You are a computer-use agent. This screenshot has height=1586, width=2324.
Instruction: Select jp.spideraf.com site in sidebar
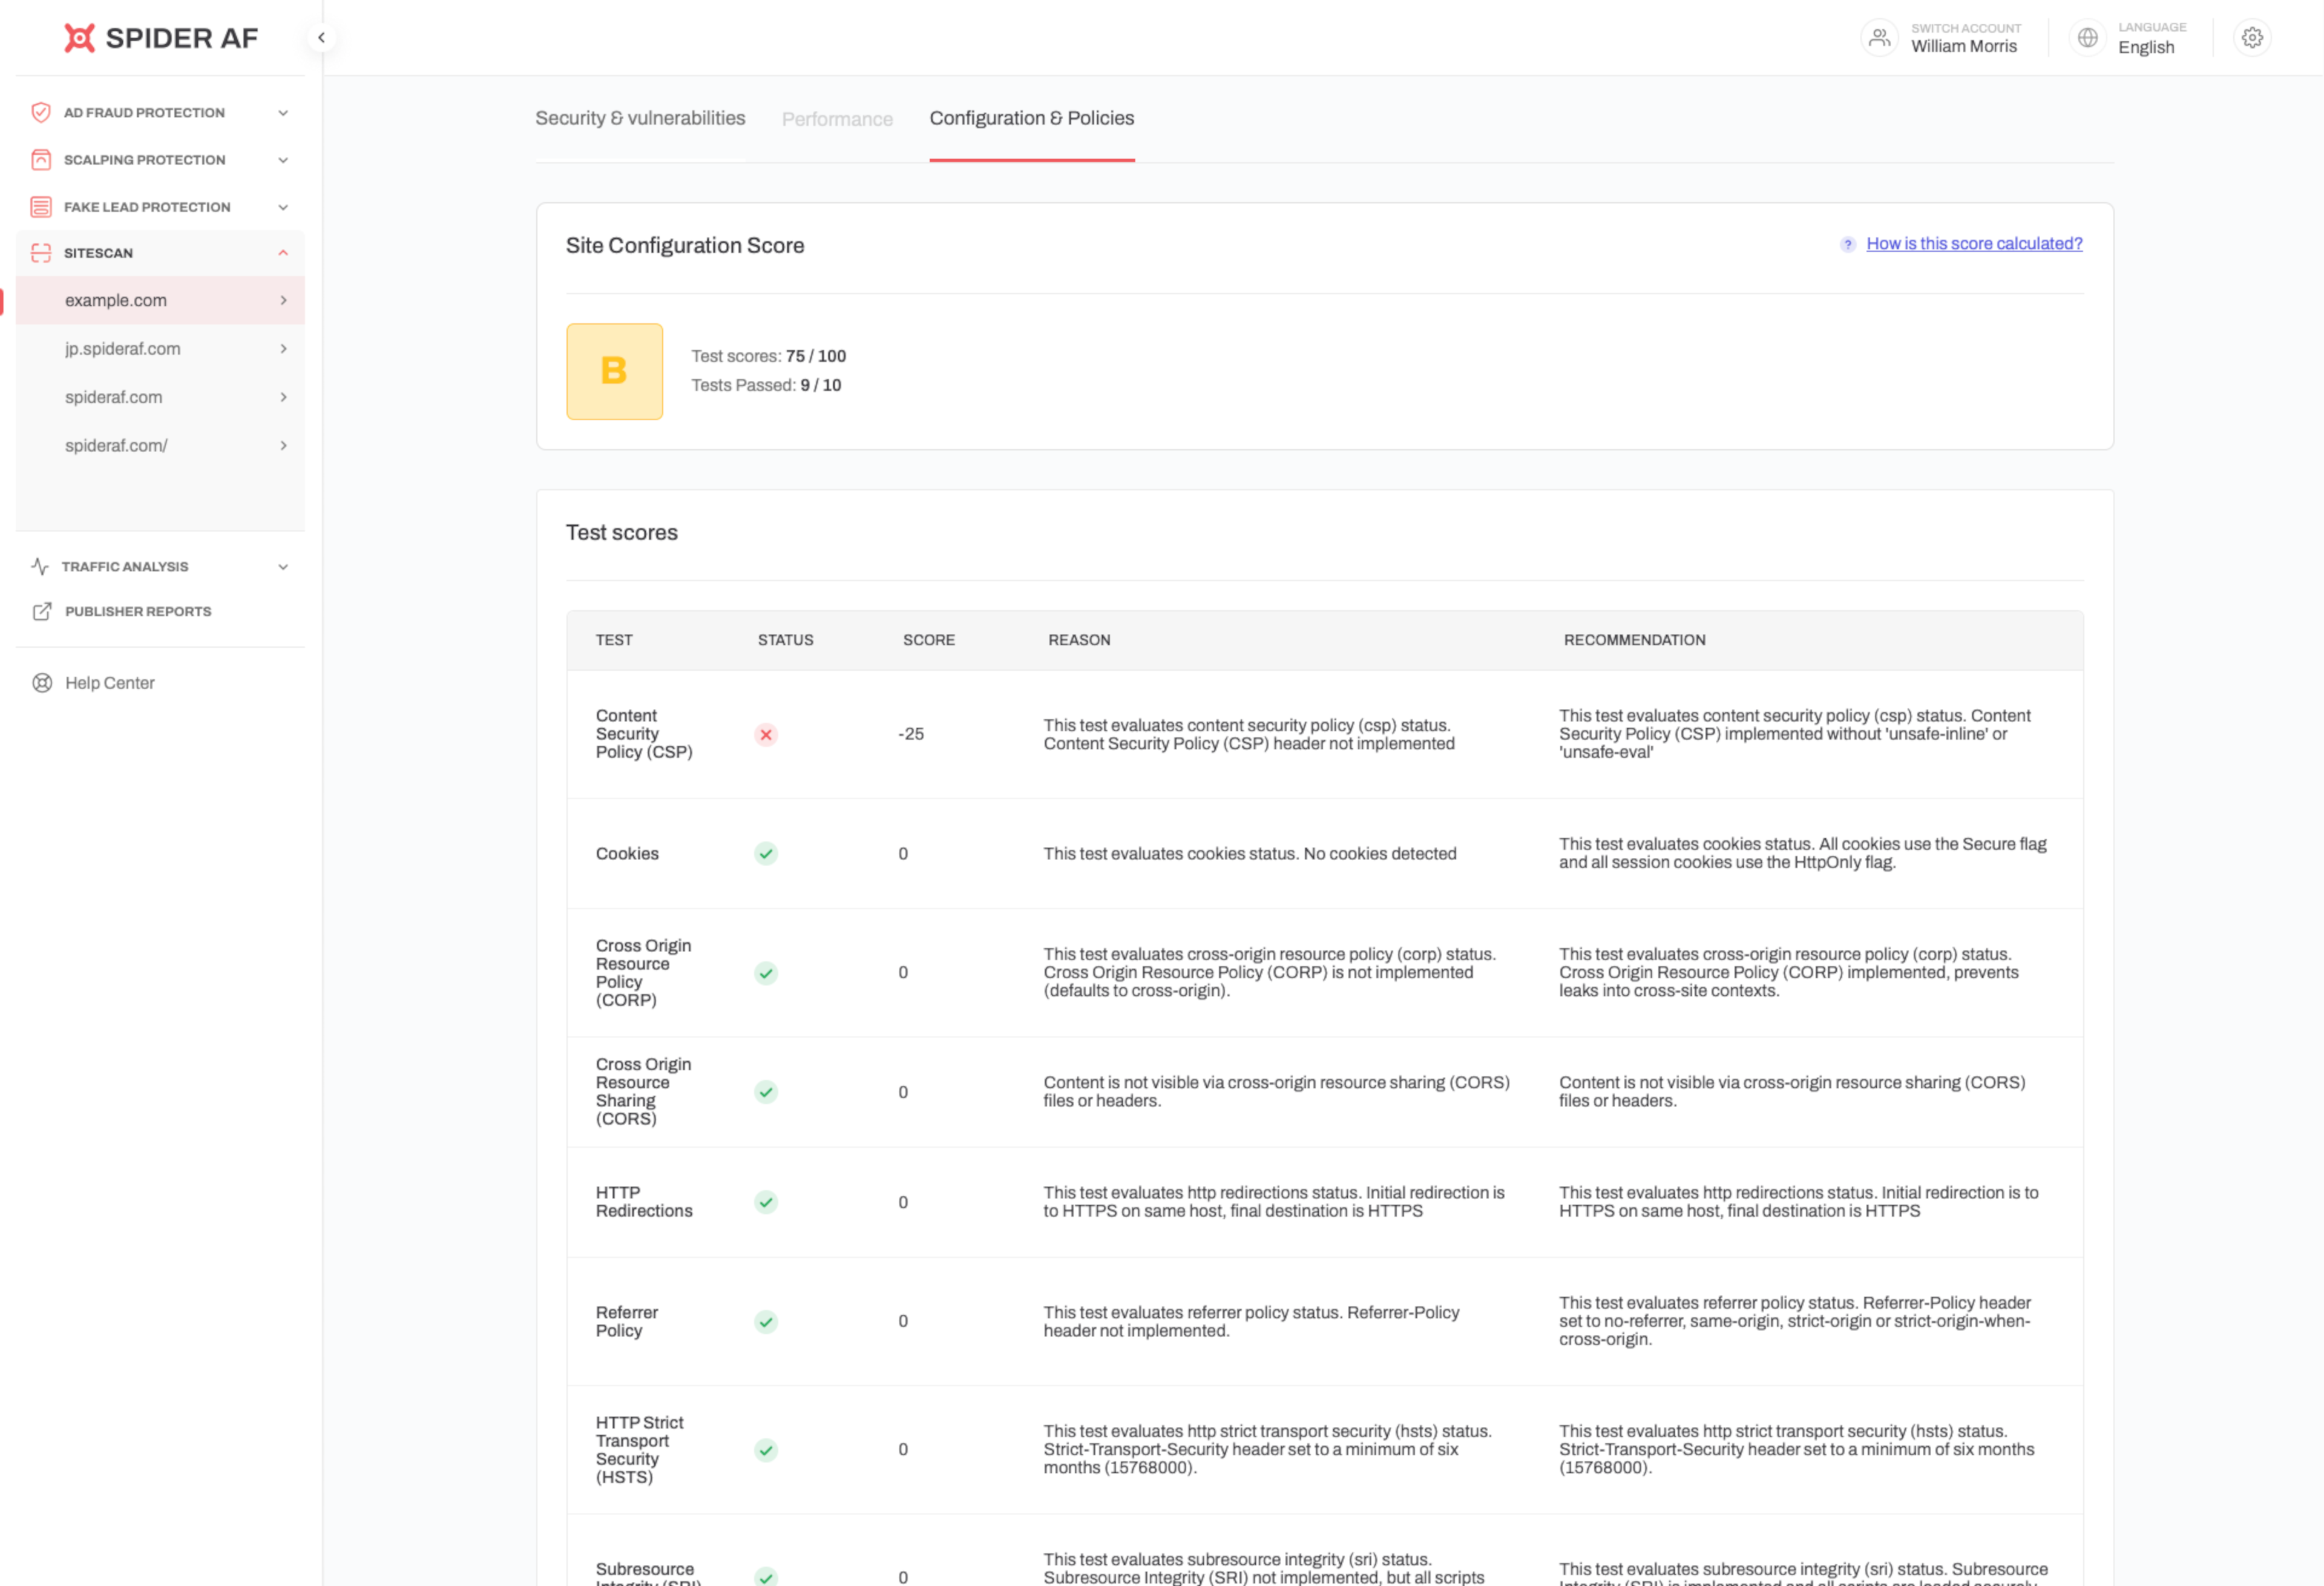pos(160,349)
